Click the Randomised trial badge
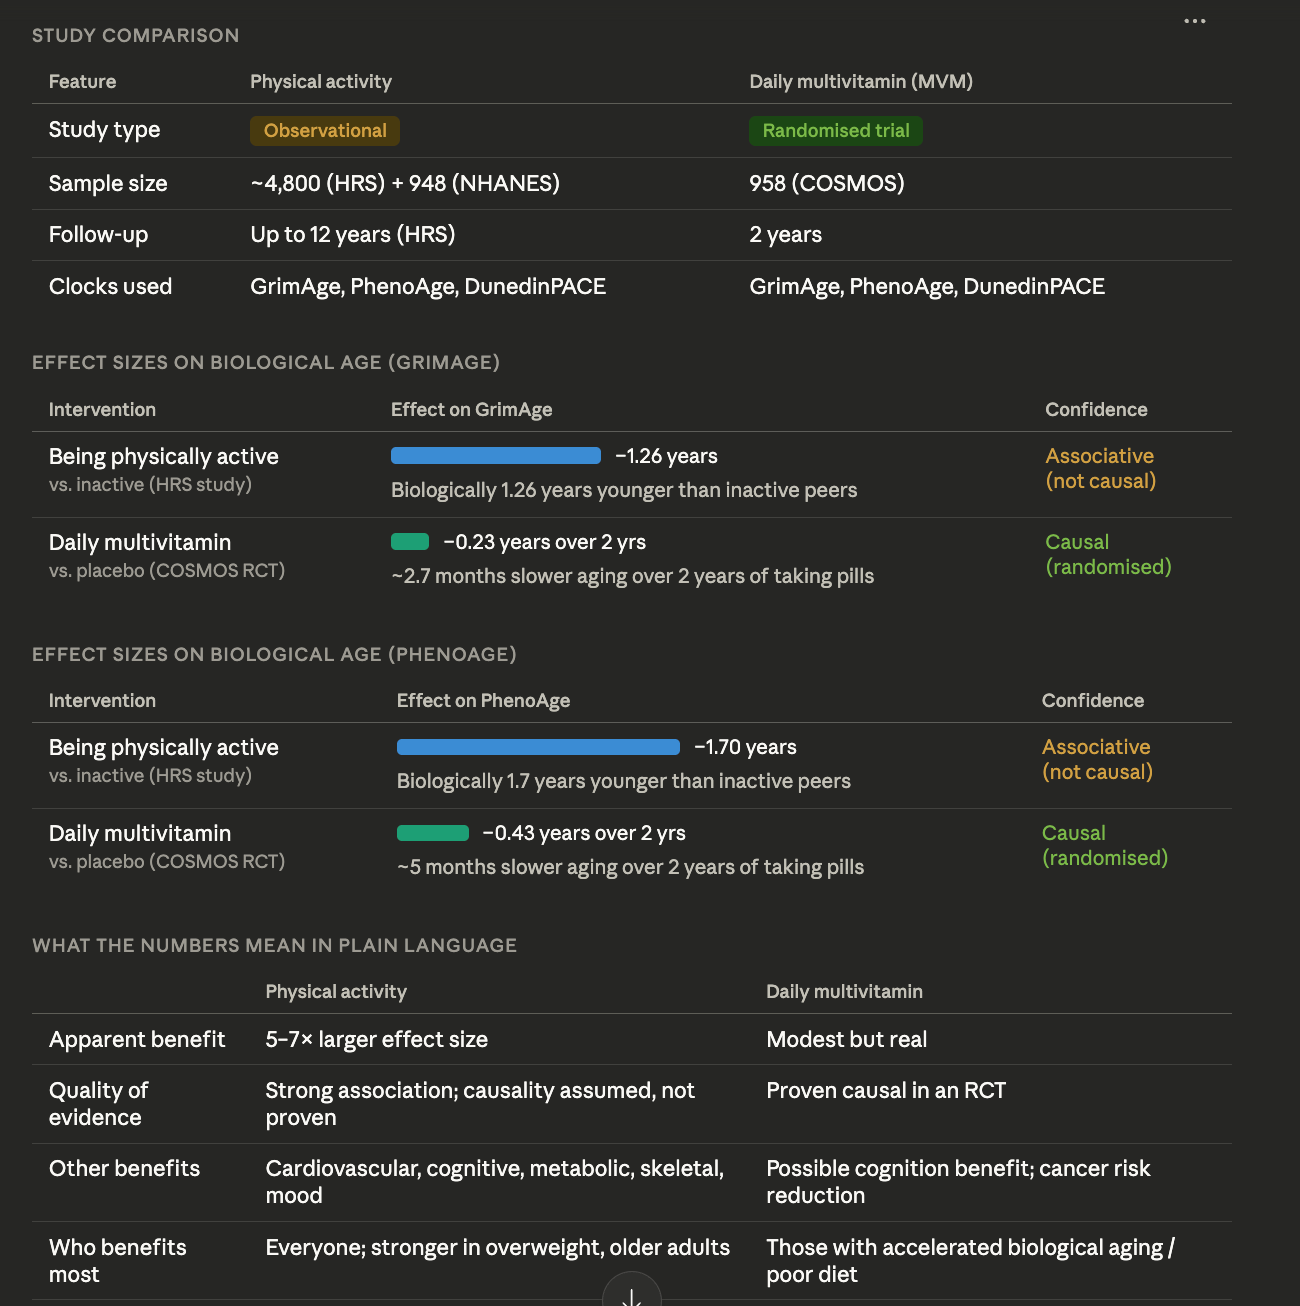The width and height of the screenshot is (1300, 1306). (835, 131)
